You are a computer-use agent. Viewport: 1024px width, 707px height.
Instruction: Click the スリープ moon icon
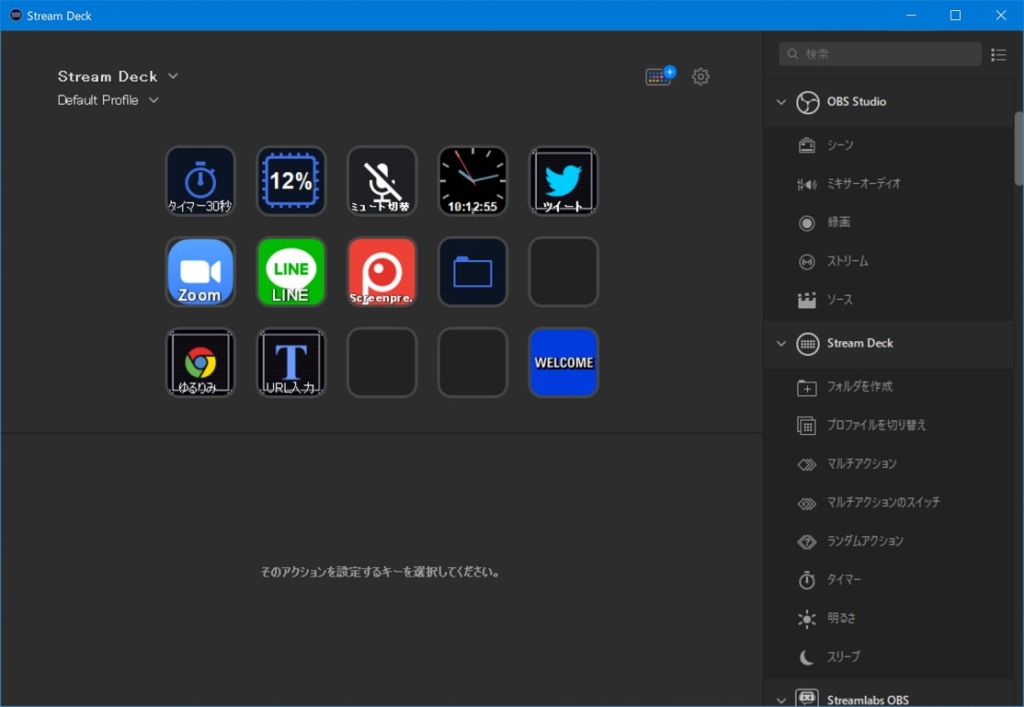pos(807,657)
